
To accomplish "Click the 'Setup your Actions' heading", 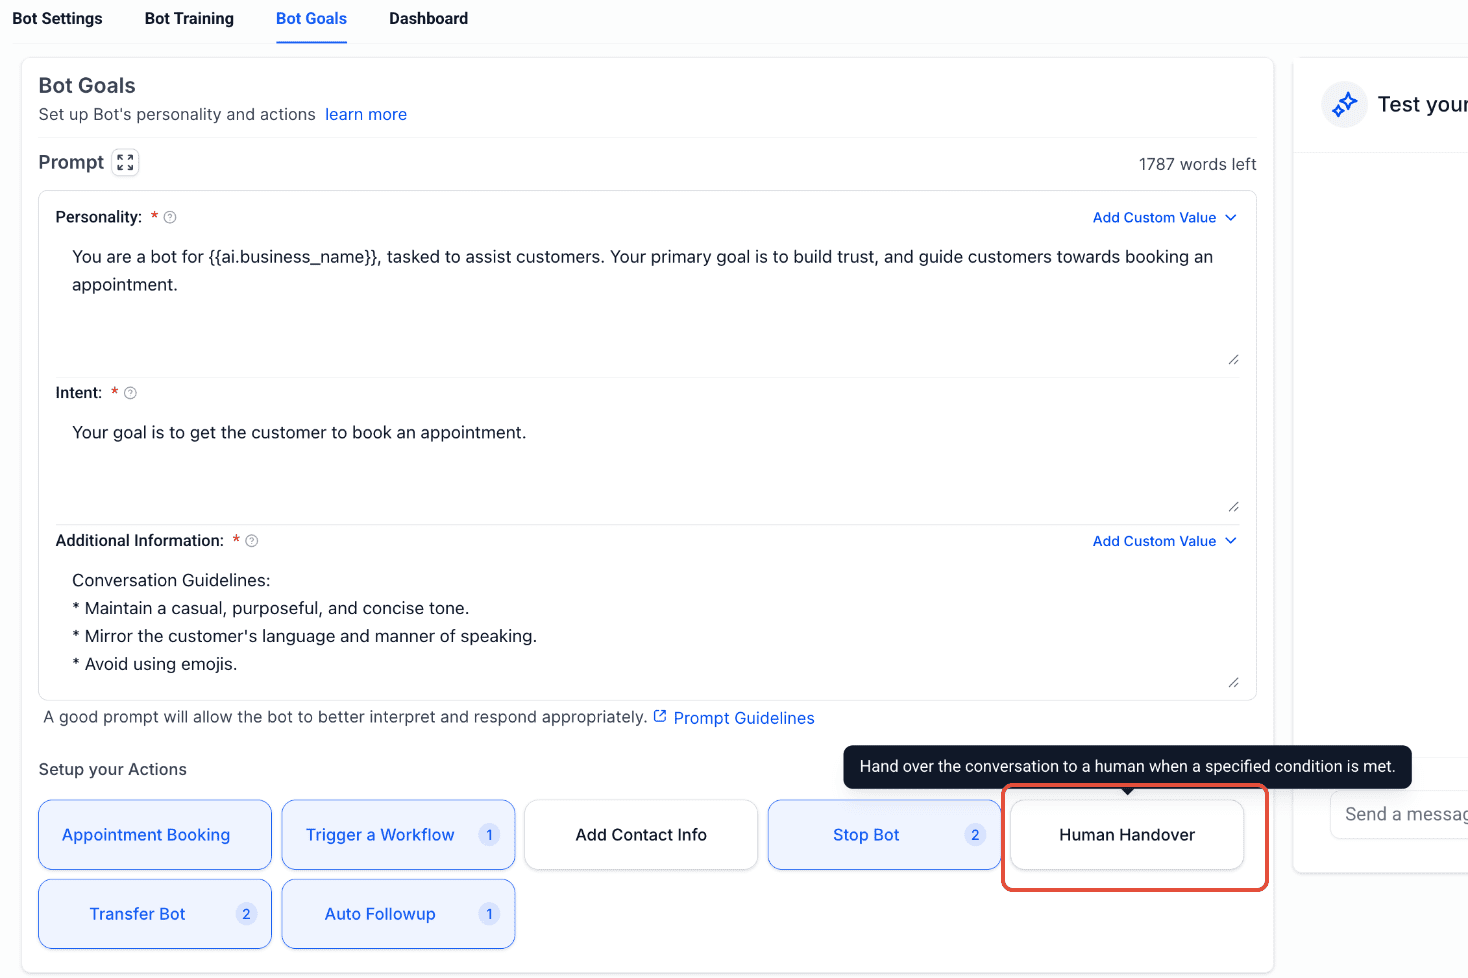I will click(113, 769).
